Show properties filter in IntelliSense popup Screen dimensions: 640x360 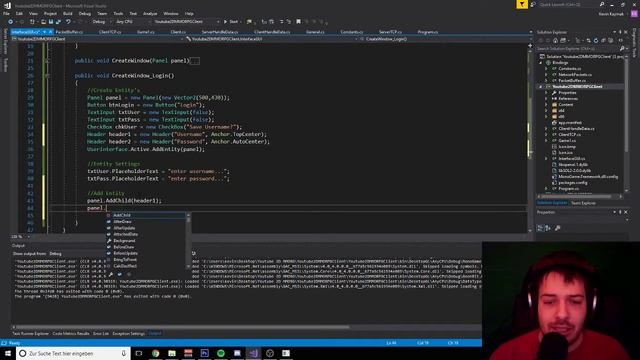[x=111, y=274]
